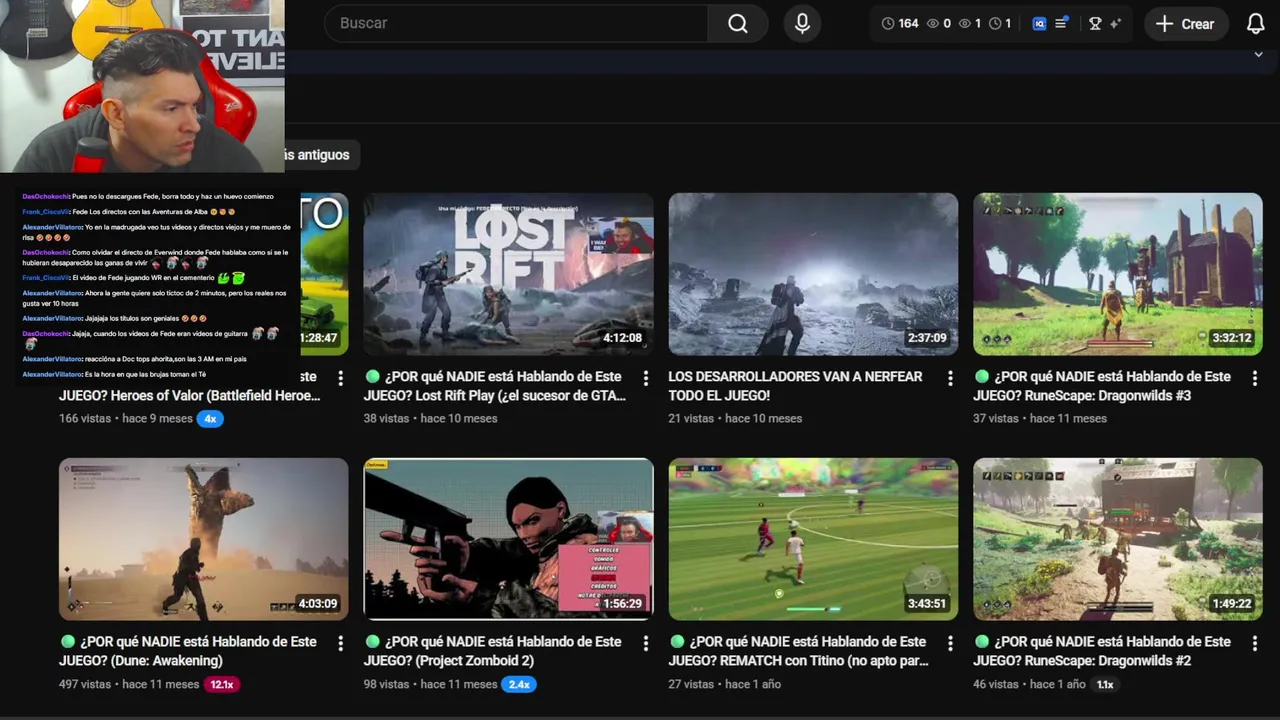Click the magnifier search button
This screenshot has width=1280, height=720.
pos(738,24)
